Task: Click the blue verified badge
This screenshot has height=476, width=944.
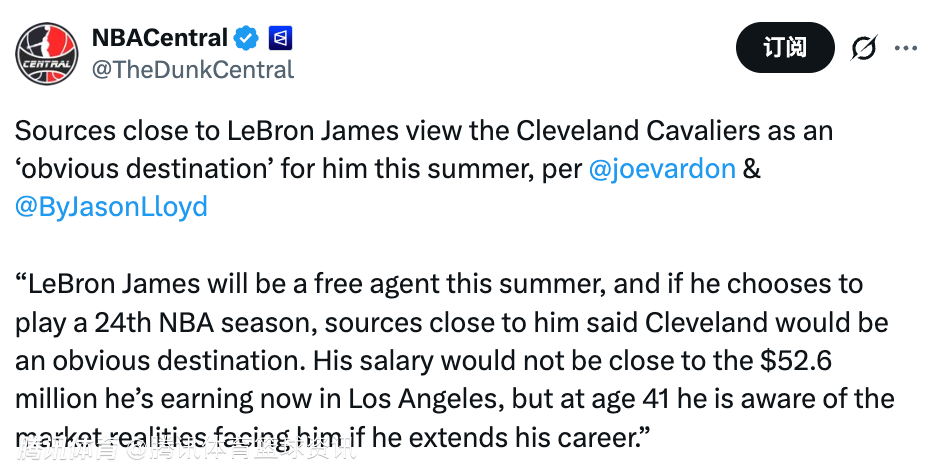Action: (x=246, y=39)
